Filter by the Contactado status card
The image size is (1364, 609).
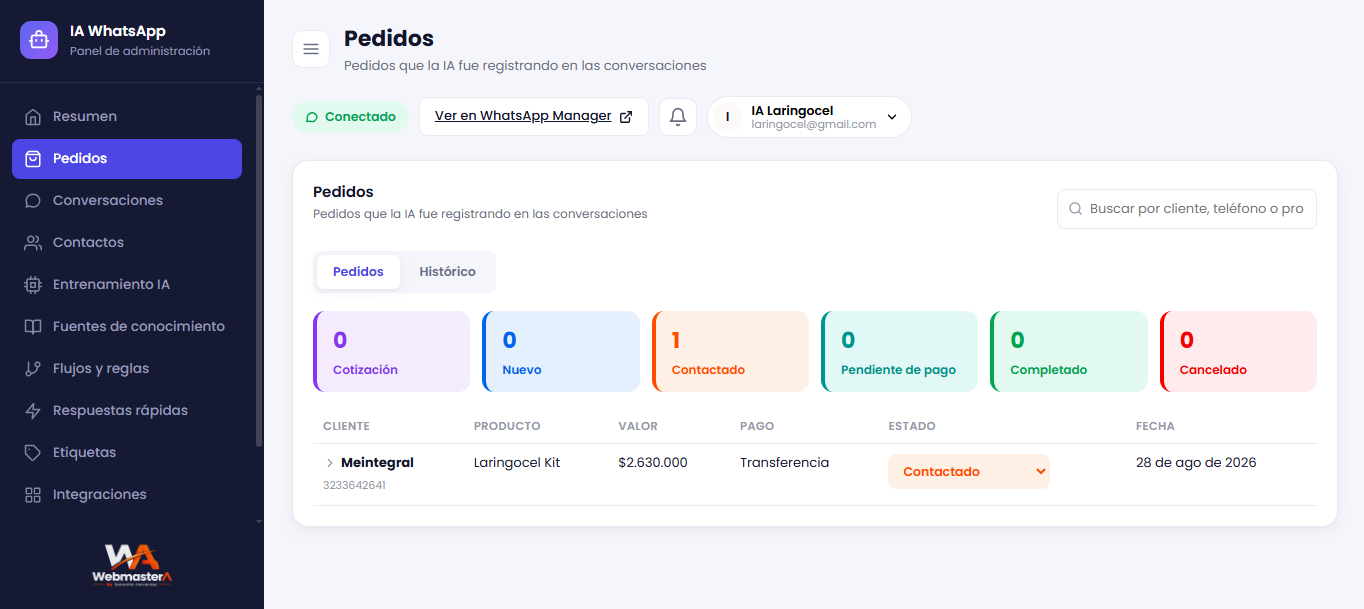730,351
